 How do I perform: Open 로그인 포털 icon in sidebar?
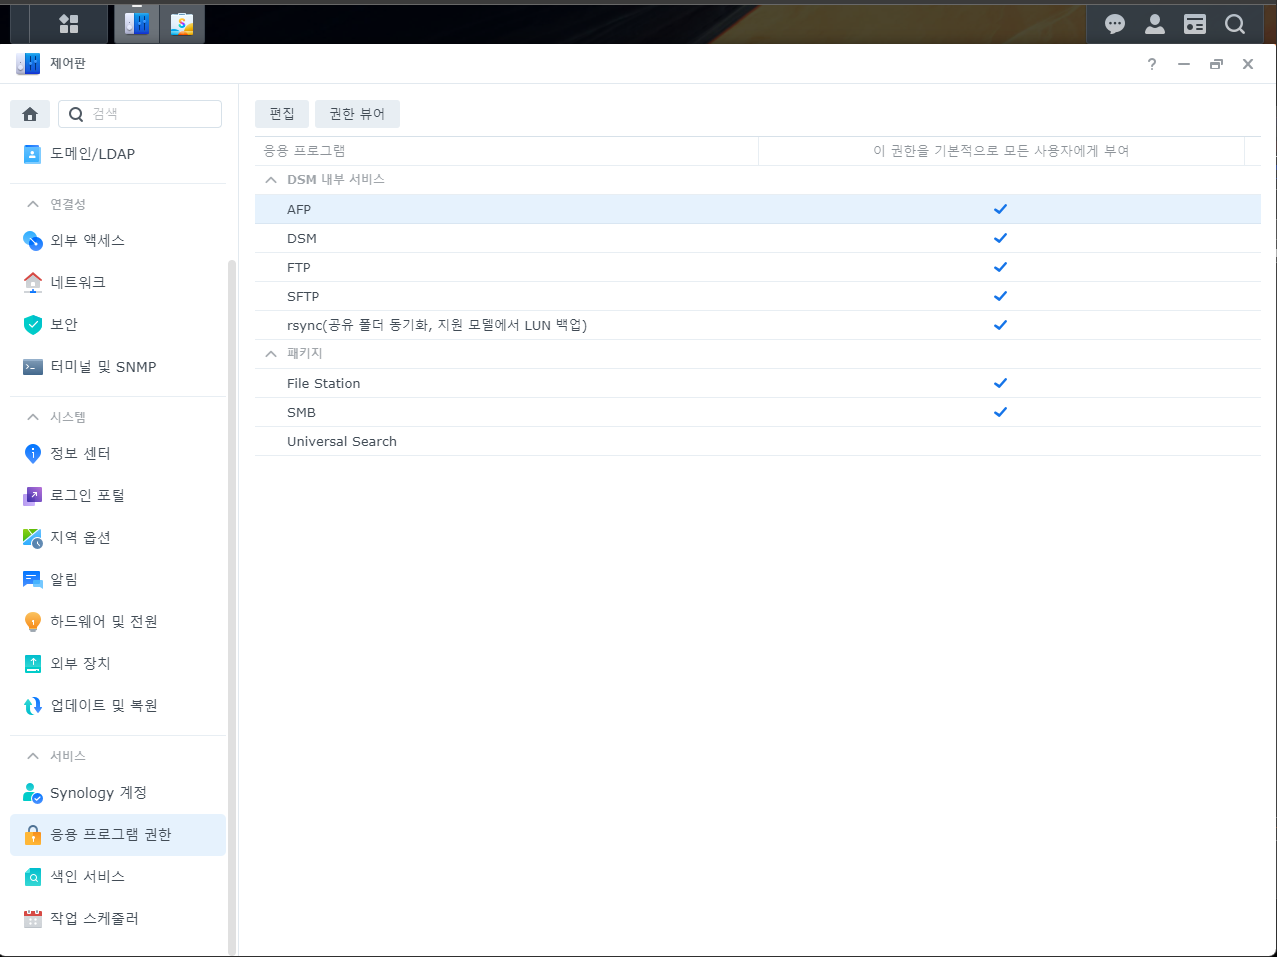(x=33, y=496)
